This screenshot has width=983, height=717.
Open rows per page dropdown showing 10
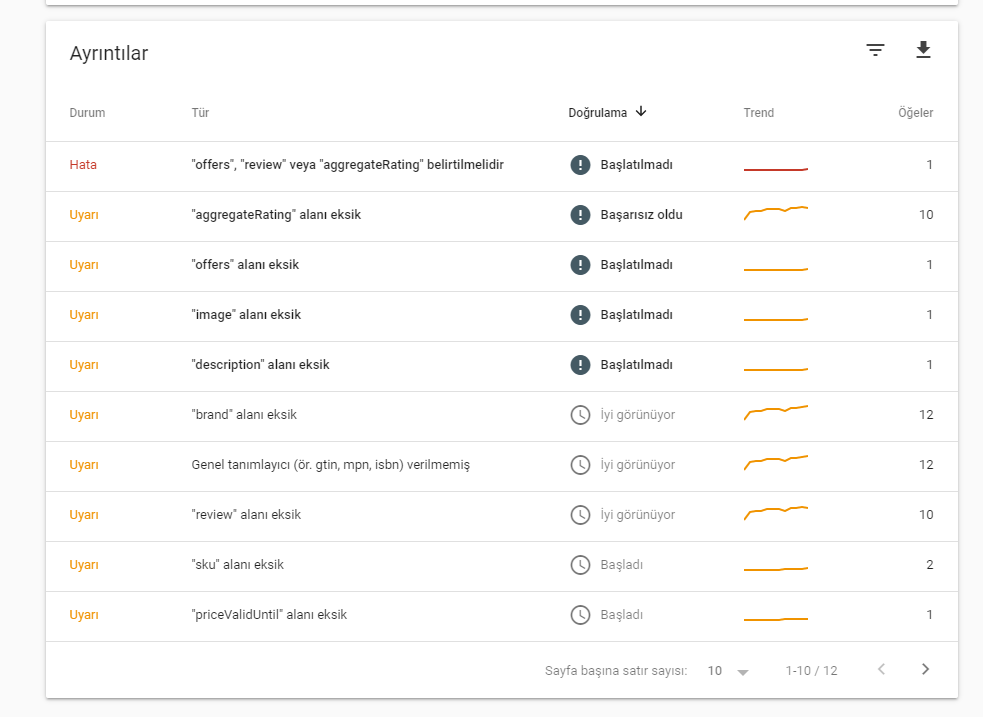[728, 671]
